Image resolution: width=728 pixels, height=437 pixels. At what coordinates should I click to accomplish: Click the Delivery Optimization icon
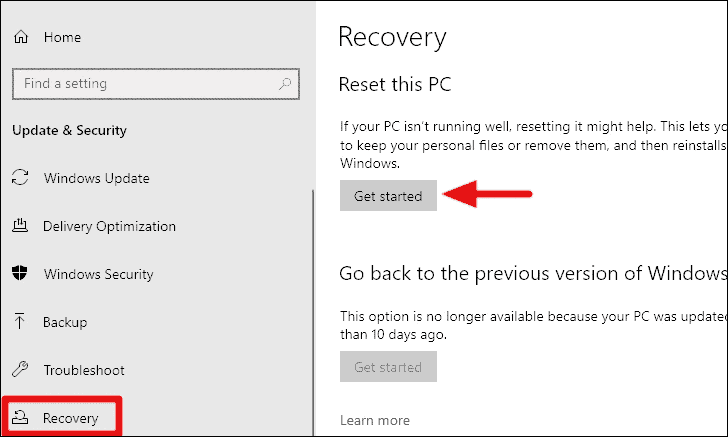(x=20, y=226)
